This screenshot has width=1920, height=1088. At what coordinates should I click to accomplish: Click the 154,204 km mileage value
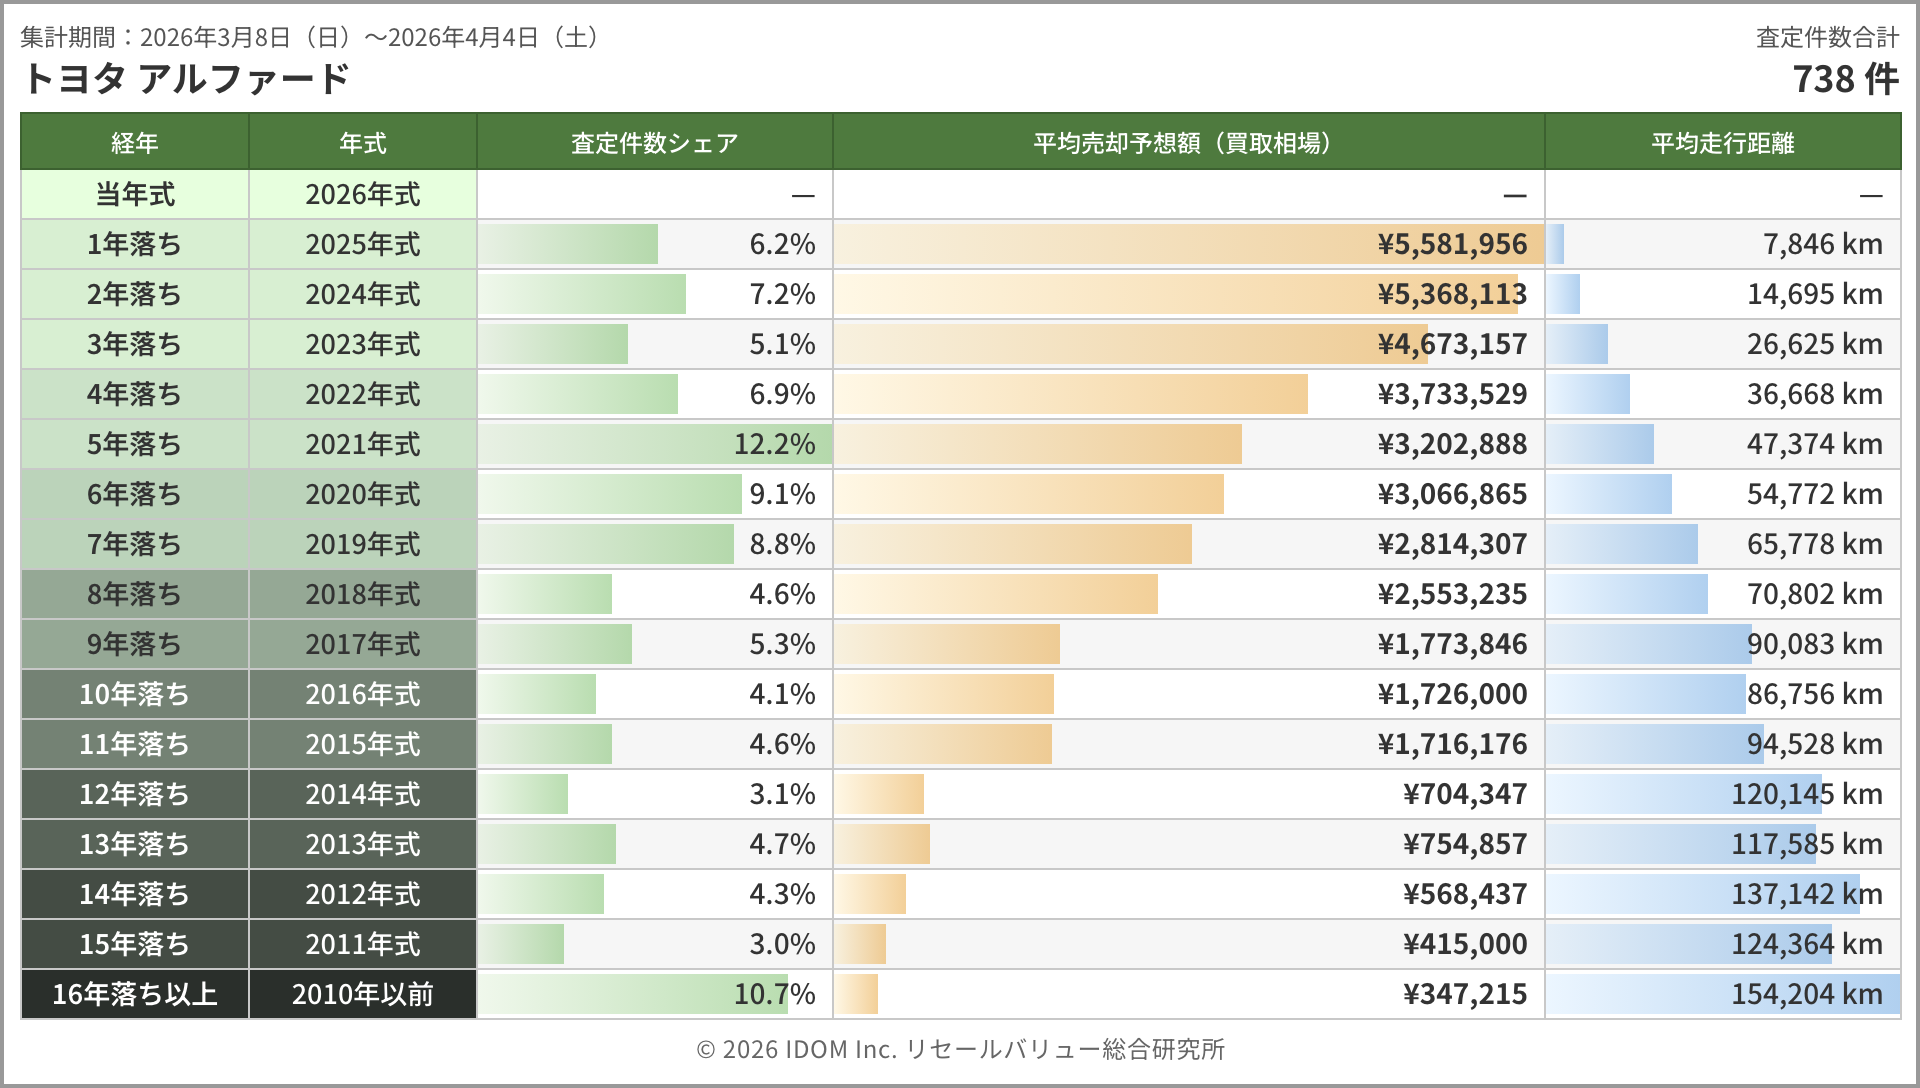click(1806, 994)
